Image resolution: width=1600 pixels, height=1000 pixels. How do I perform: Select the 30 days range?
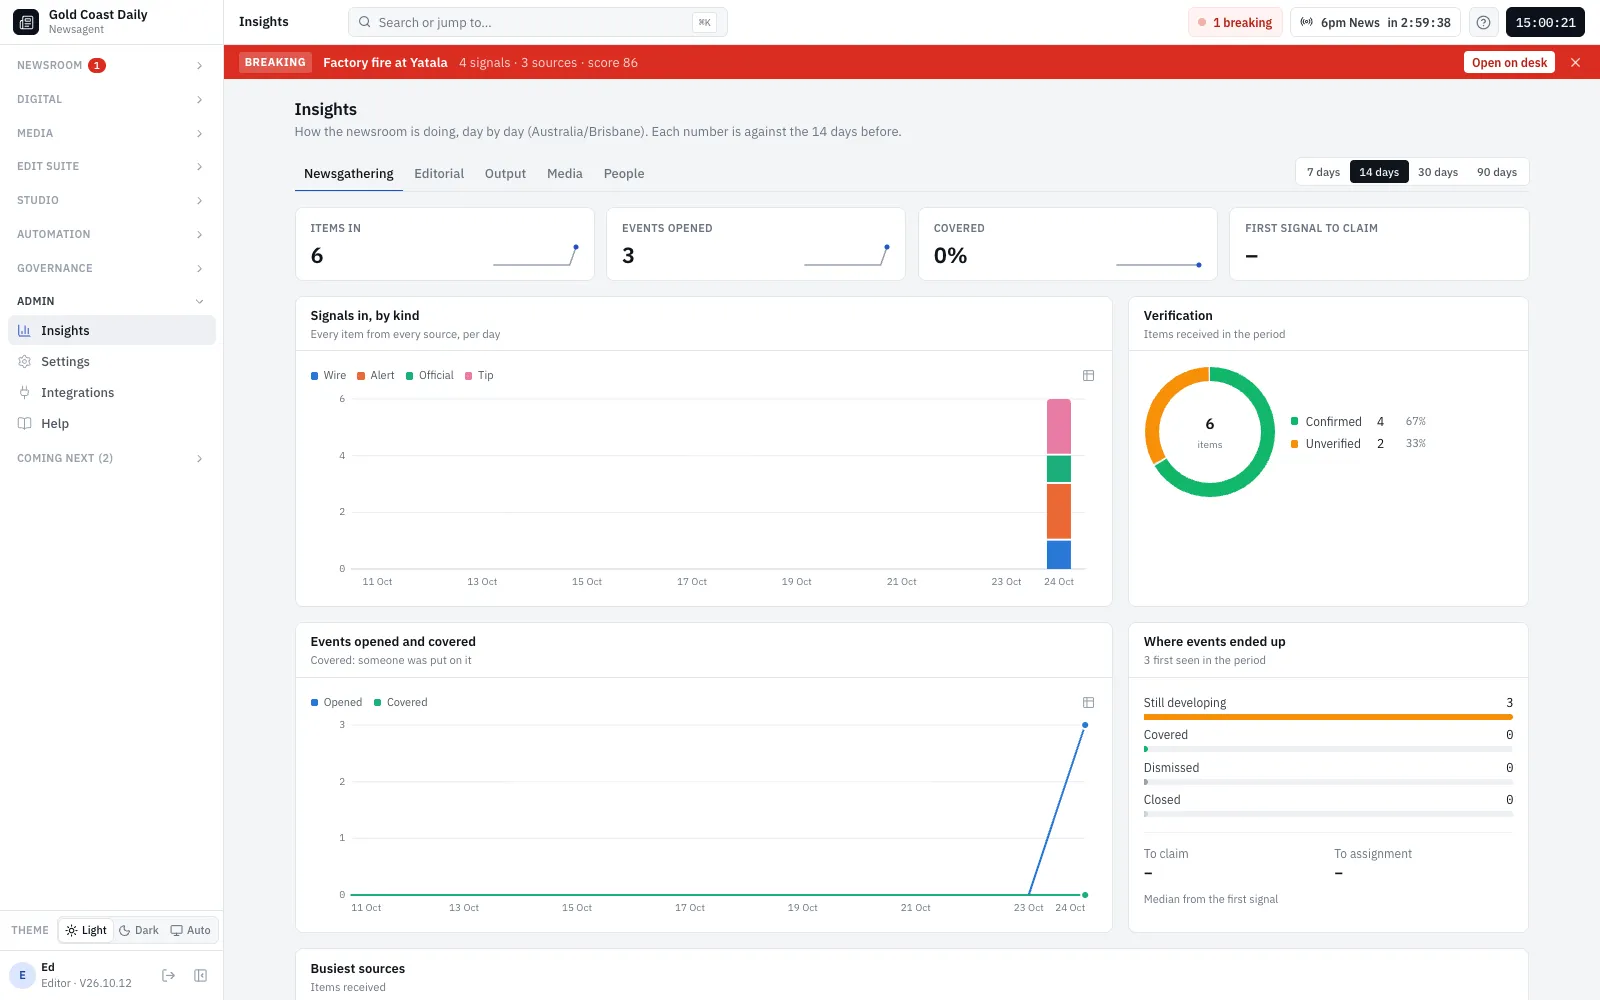pyautogui.click(x=1438, y=172)
